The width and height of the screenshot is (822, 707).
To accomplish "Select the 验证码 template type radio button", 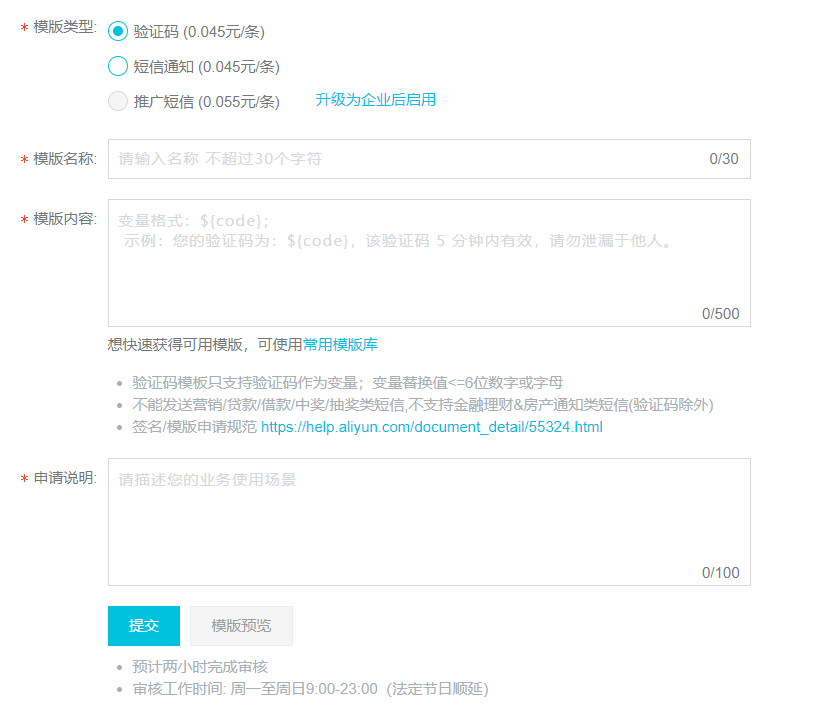I will 116,31.
